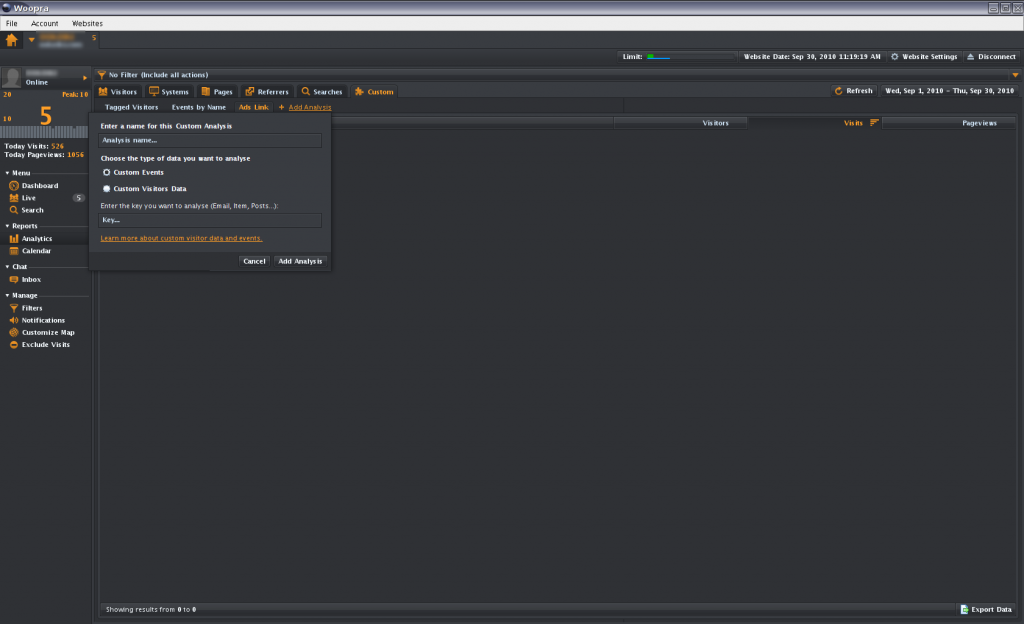Click the Today Visits value 526

(57, 146)
